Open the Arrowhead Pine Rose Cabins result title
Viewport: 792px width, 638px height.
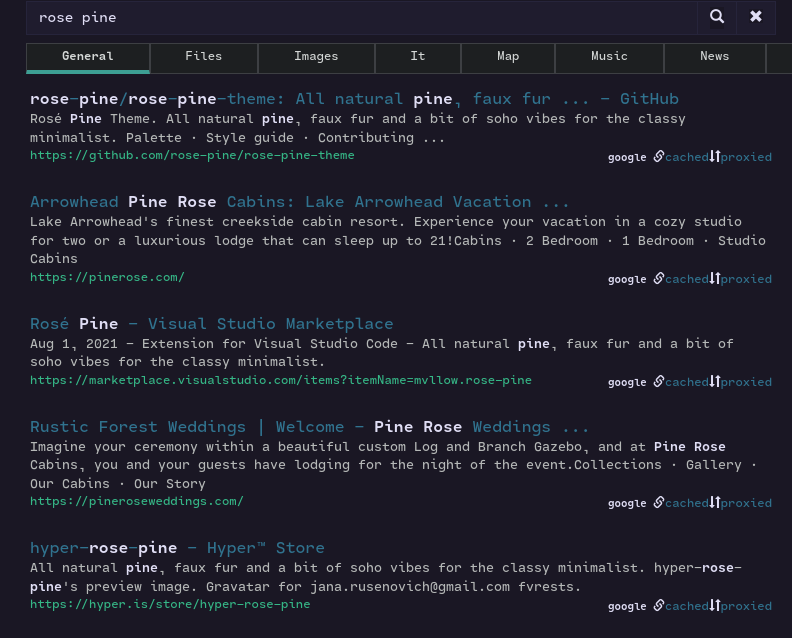pyautogui.click(x=300, y=202)
